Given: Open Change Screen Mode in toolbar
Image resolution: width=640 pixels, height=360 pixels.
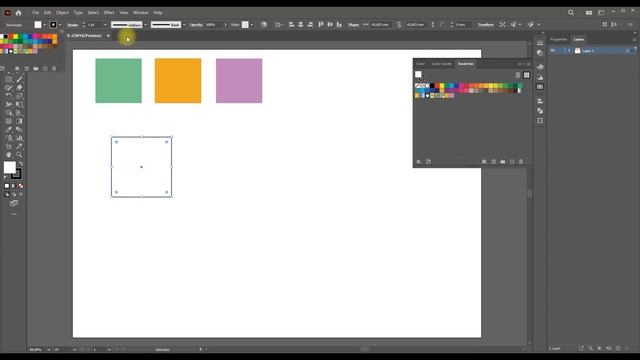Looking at the screenshot, I should (14, 203).
